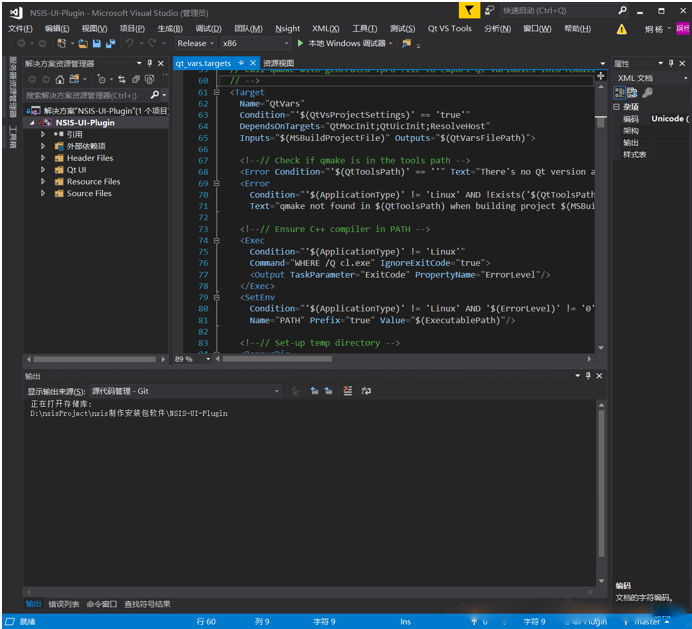Expand the Source Files folder node
This screenshot has height=629, width=692.
[x=43, y=193]
